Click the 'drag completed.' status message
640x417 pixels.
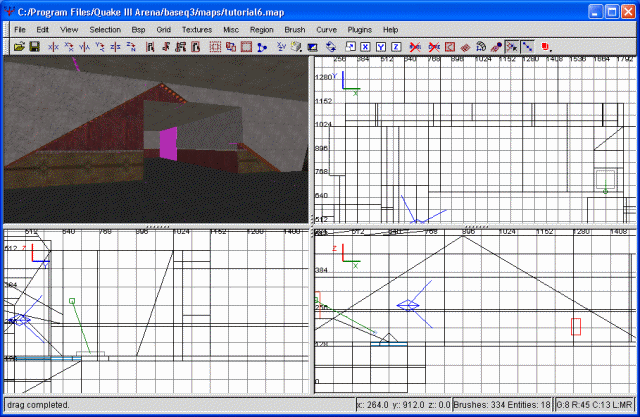click(x=38, y=405)
